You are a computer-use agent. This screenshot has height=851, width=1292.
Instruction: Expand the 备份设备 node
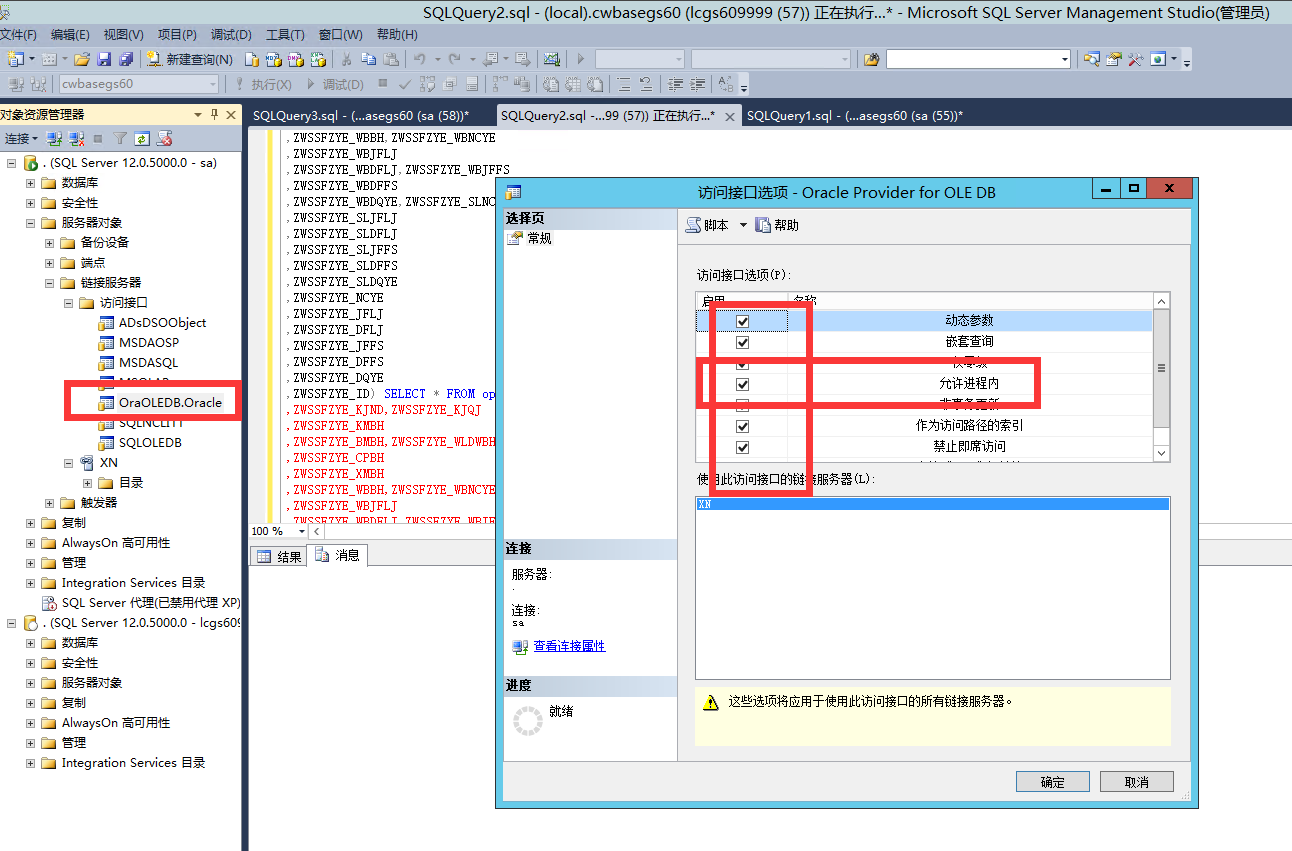coord(50,243)
